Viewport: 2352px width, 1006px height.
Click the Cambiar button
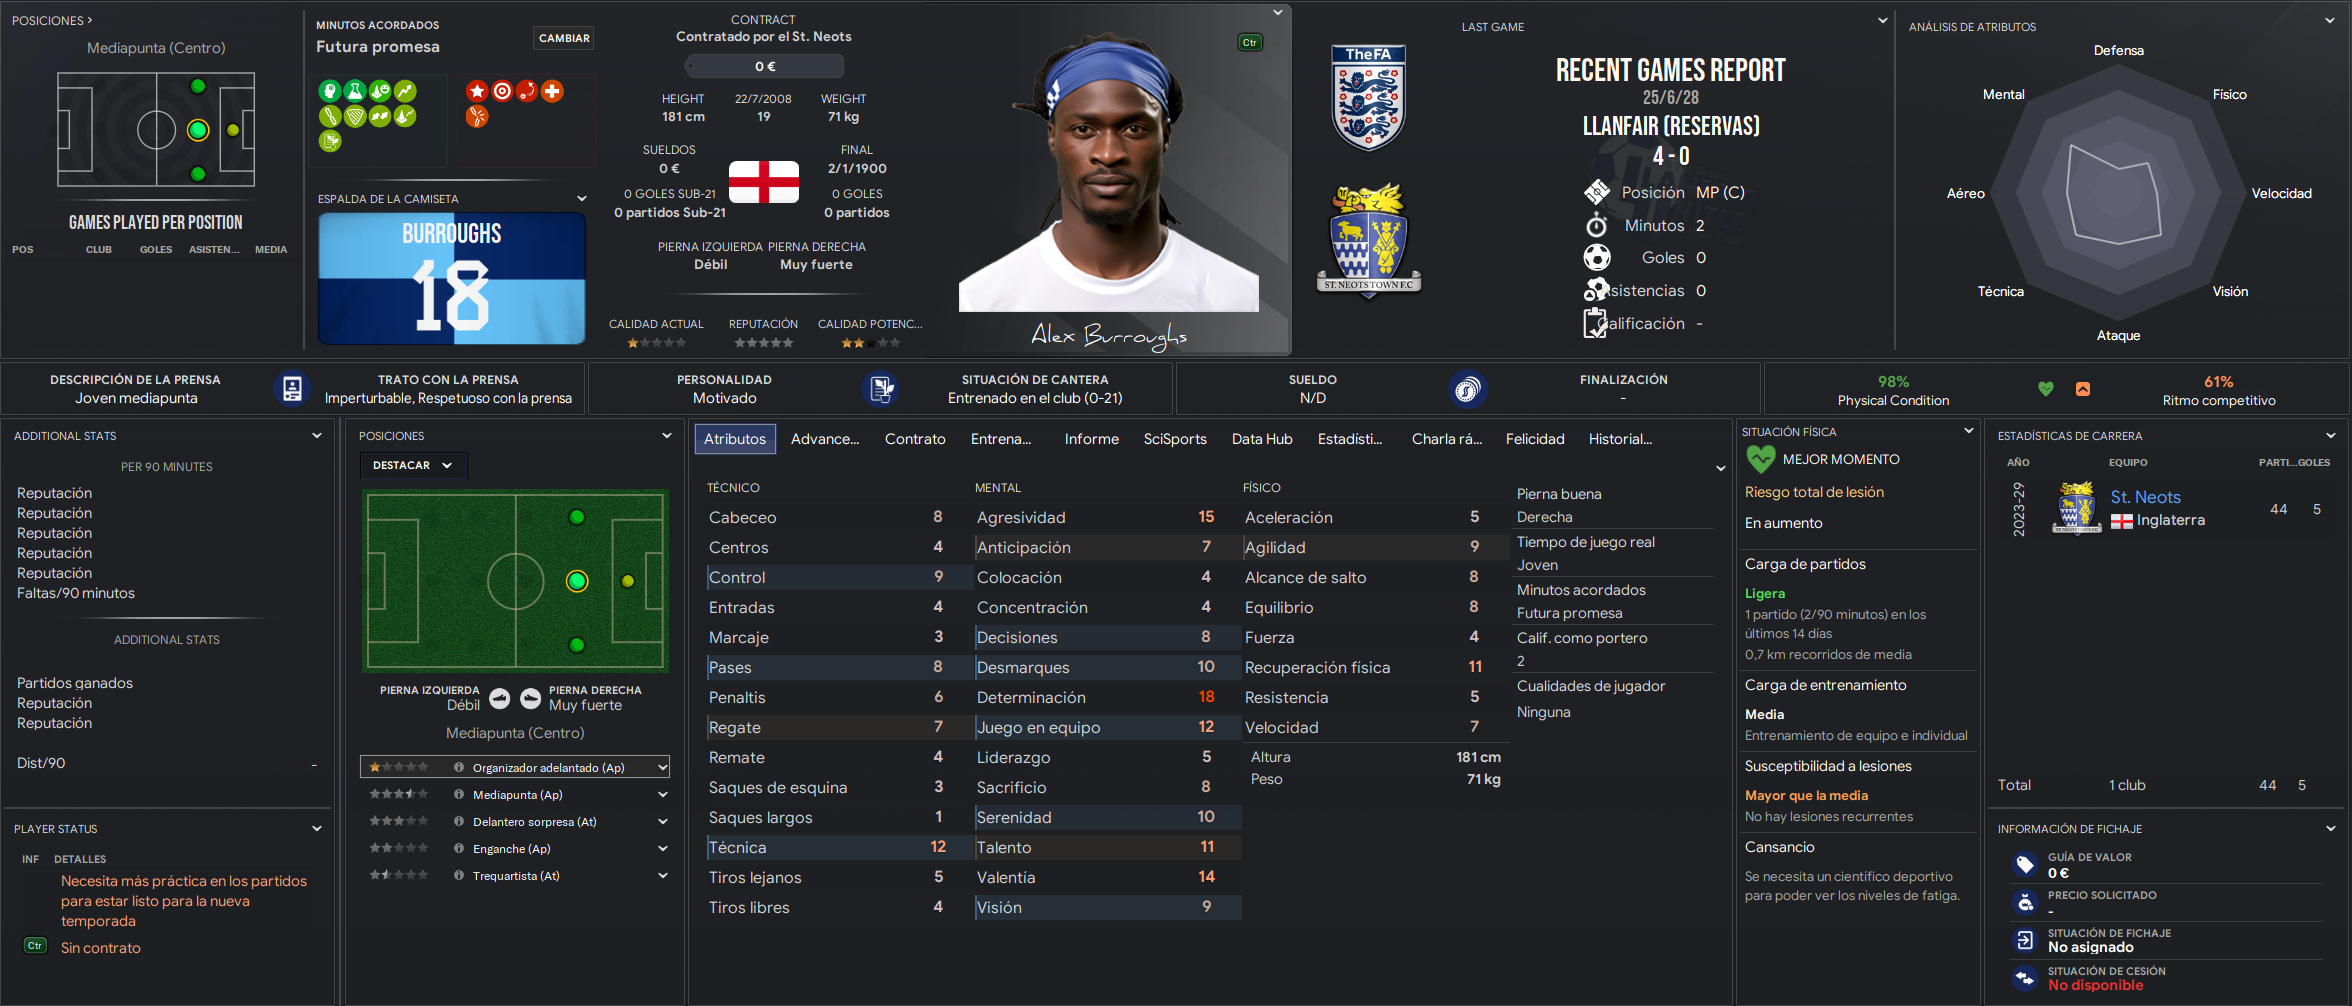(565, 38)
